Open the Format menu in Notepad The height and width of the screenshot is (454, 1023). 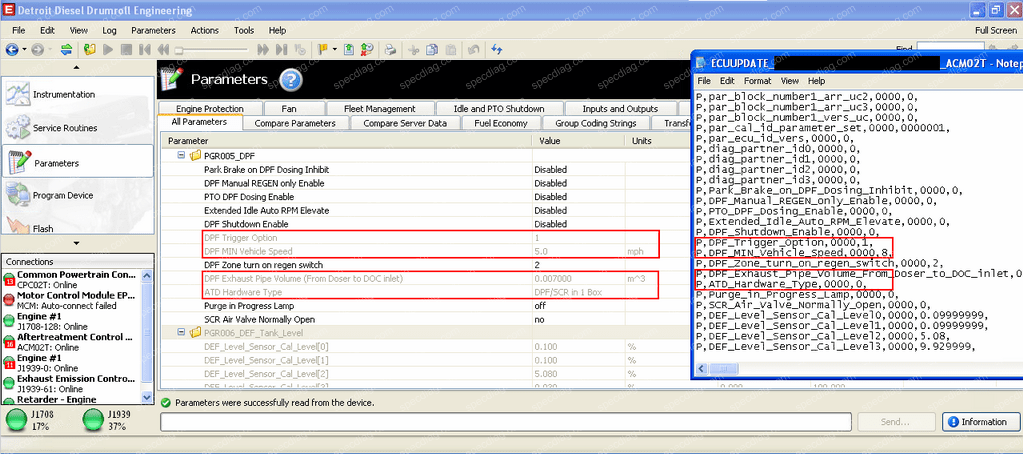[x=757, y=81]
